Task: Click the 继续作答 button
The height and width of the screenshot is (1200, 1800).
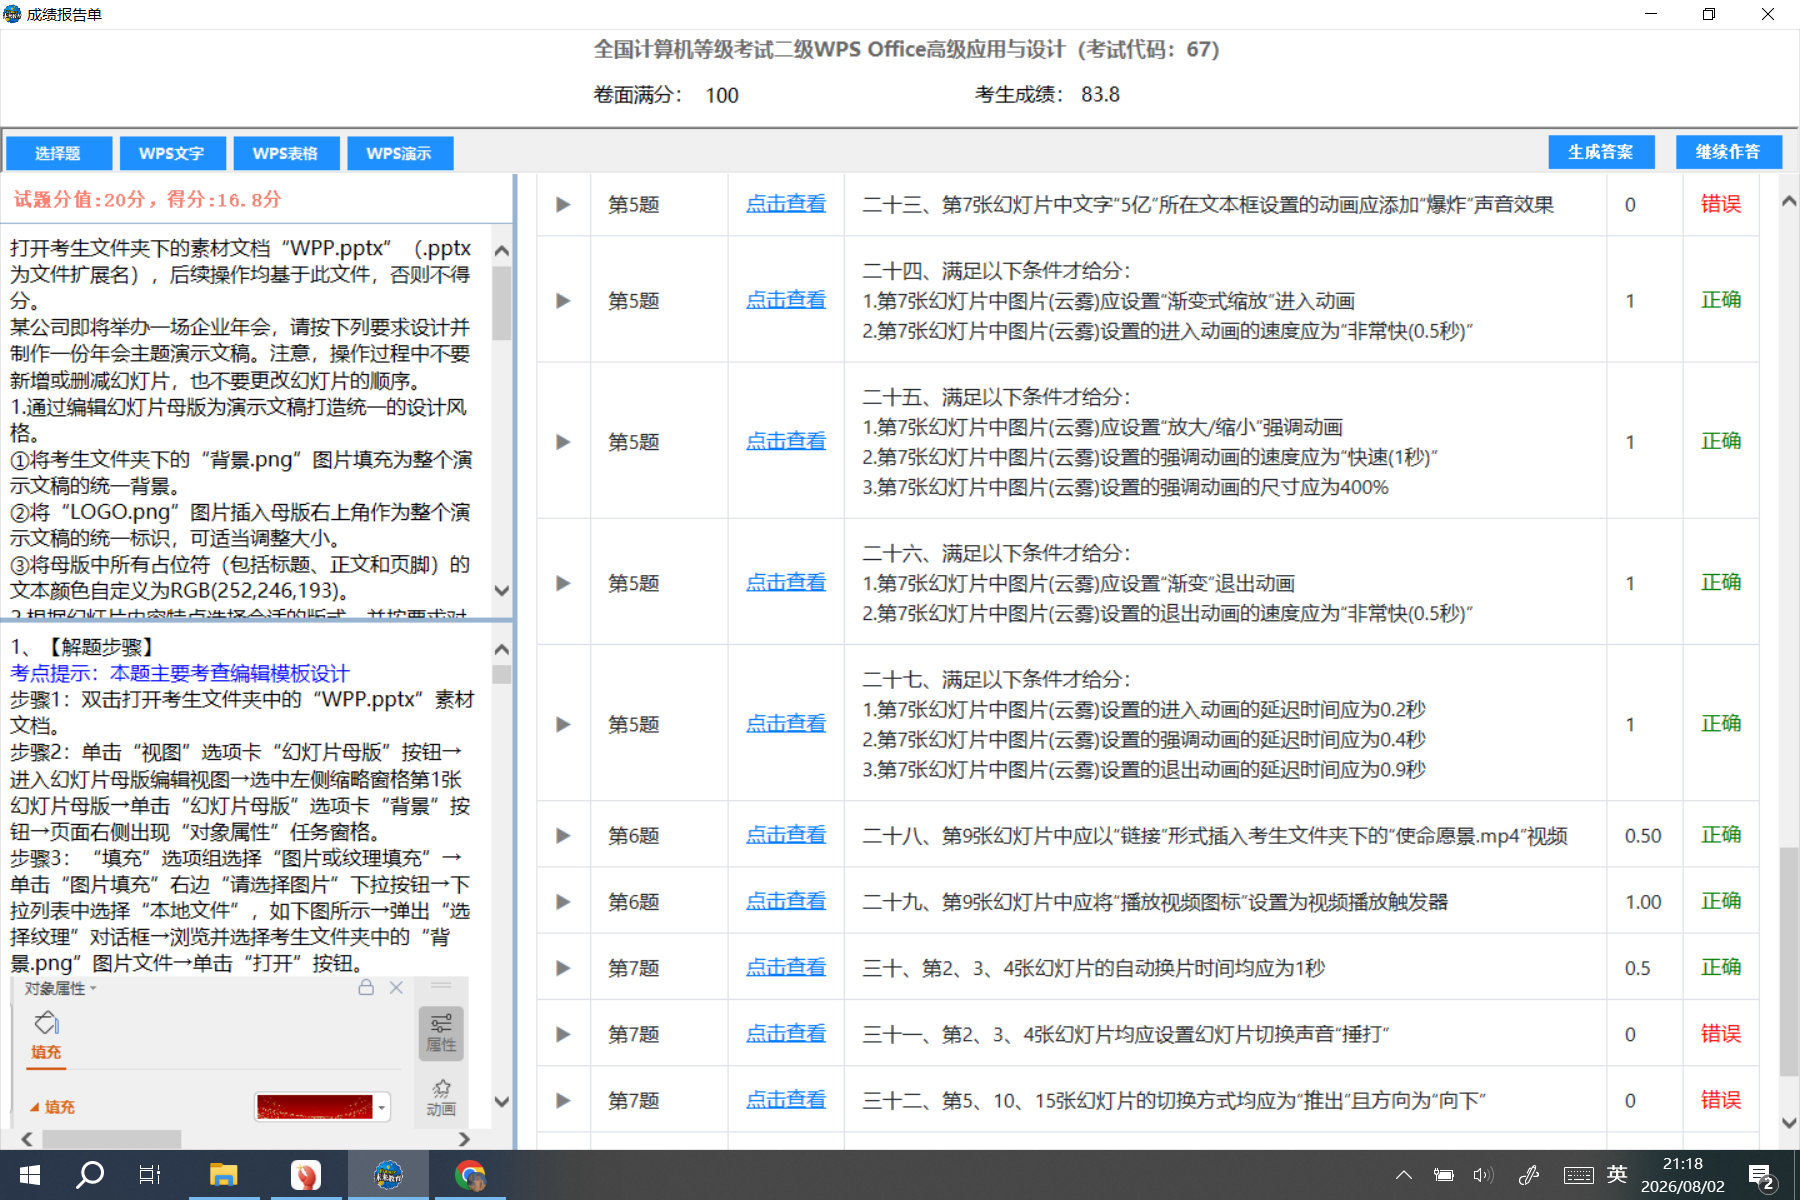Action: [1728, 152]
